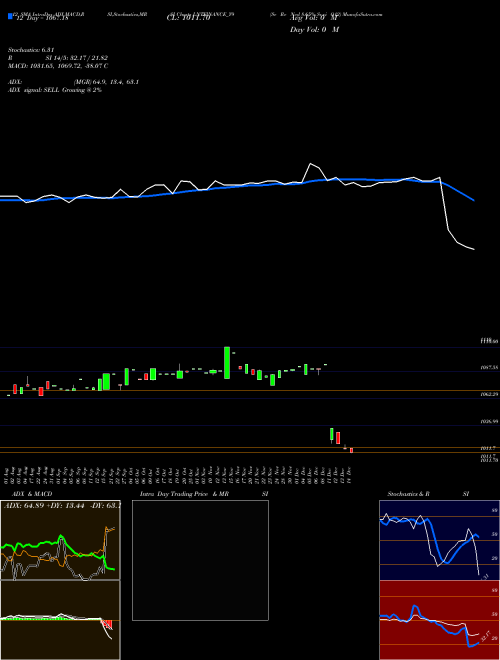Click the 'Intra Day Trading Price & MR SI' title
Screen dimensions: 500x660
pyautogui.click(x=204, y=494)
